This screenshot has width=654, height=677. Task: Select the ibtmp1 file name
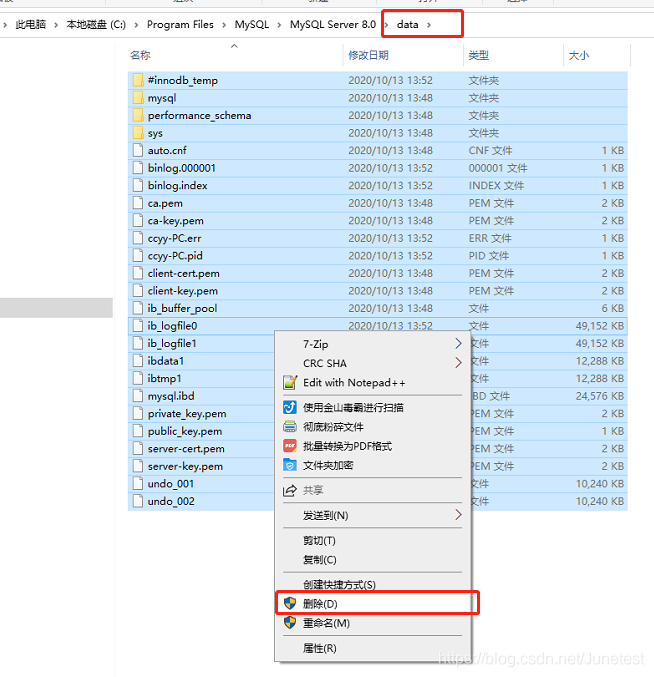[164, 379]
